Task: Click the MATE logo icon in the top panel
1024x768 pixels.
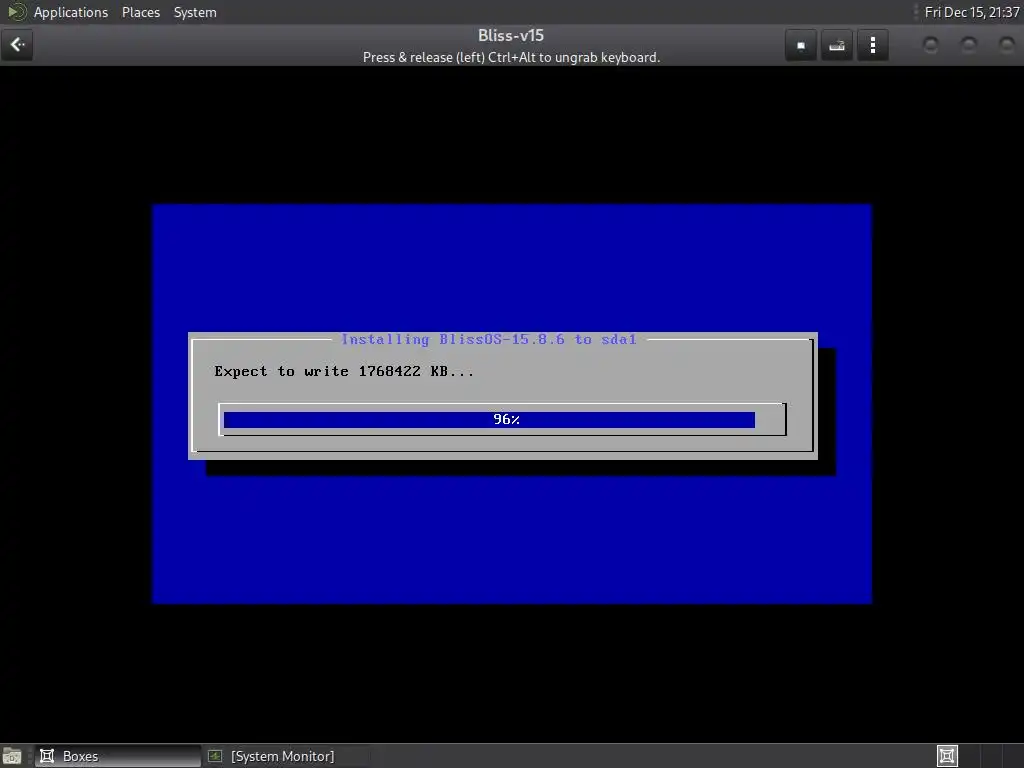Action: [x=16, y=12]
